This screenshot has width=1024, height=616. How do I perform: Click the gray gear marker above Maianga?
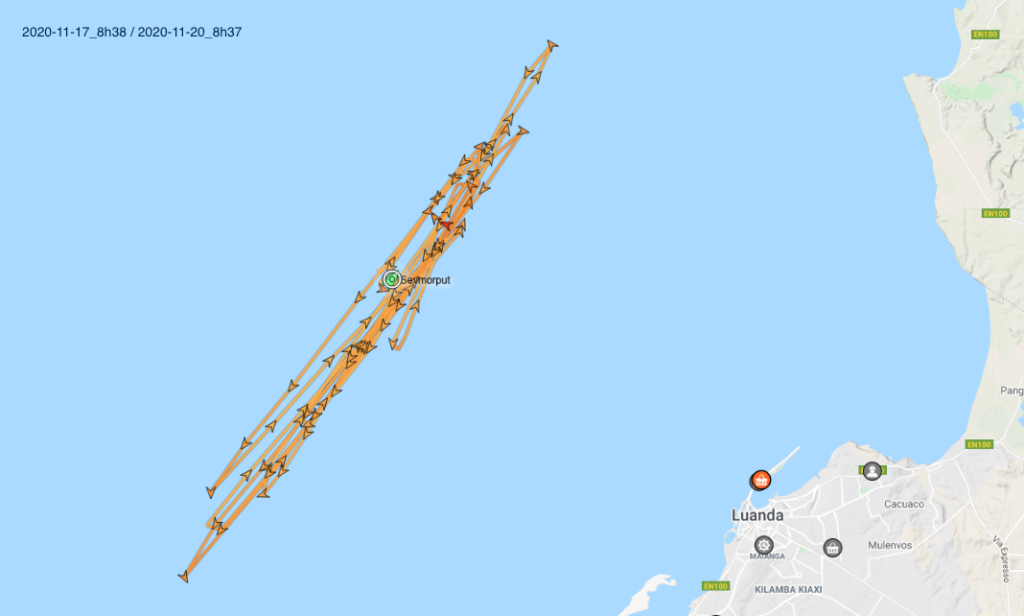point(763,544)
